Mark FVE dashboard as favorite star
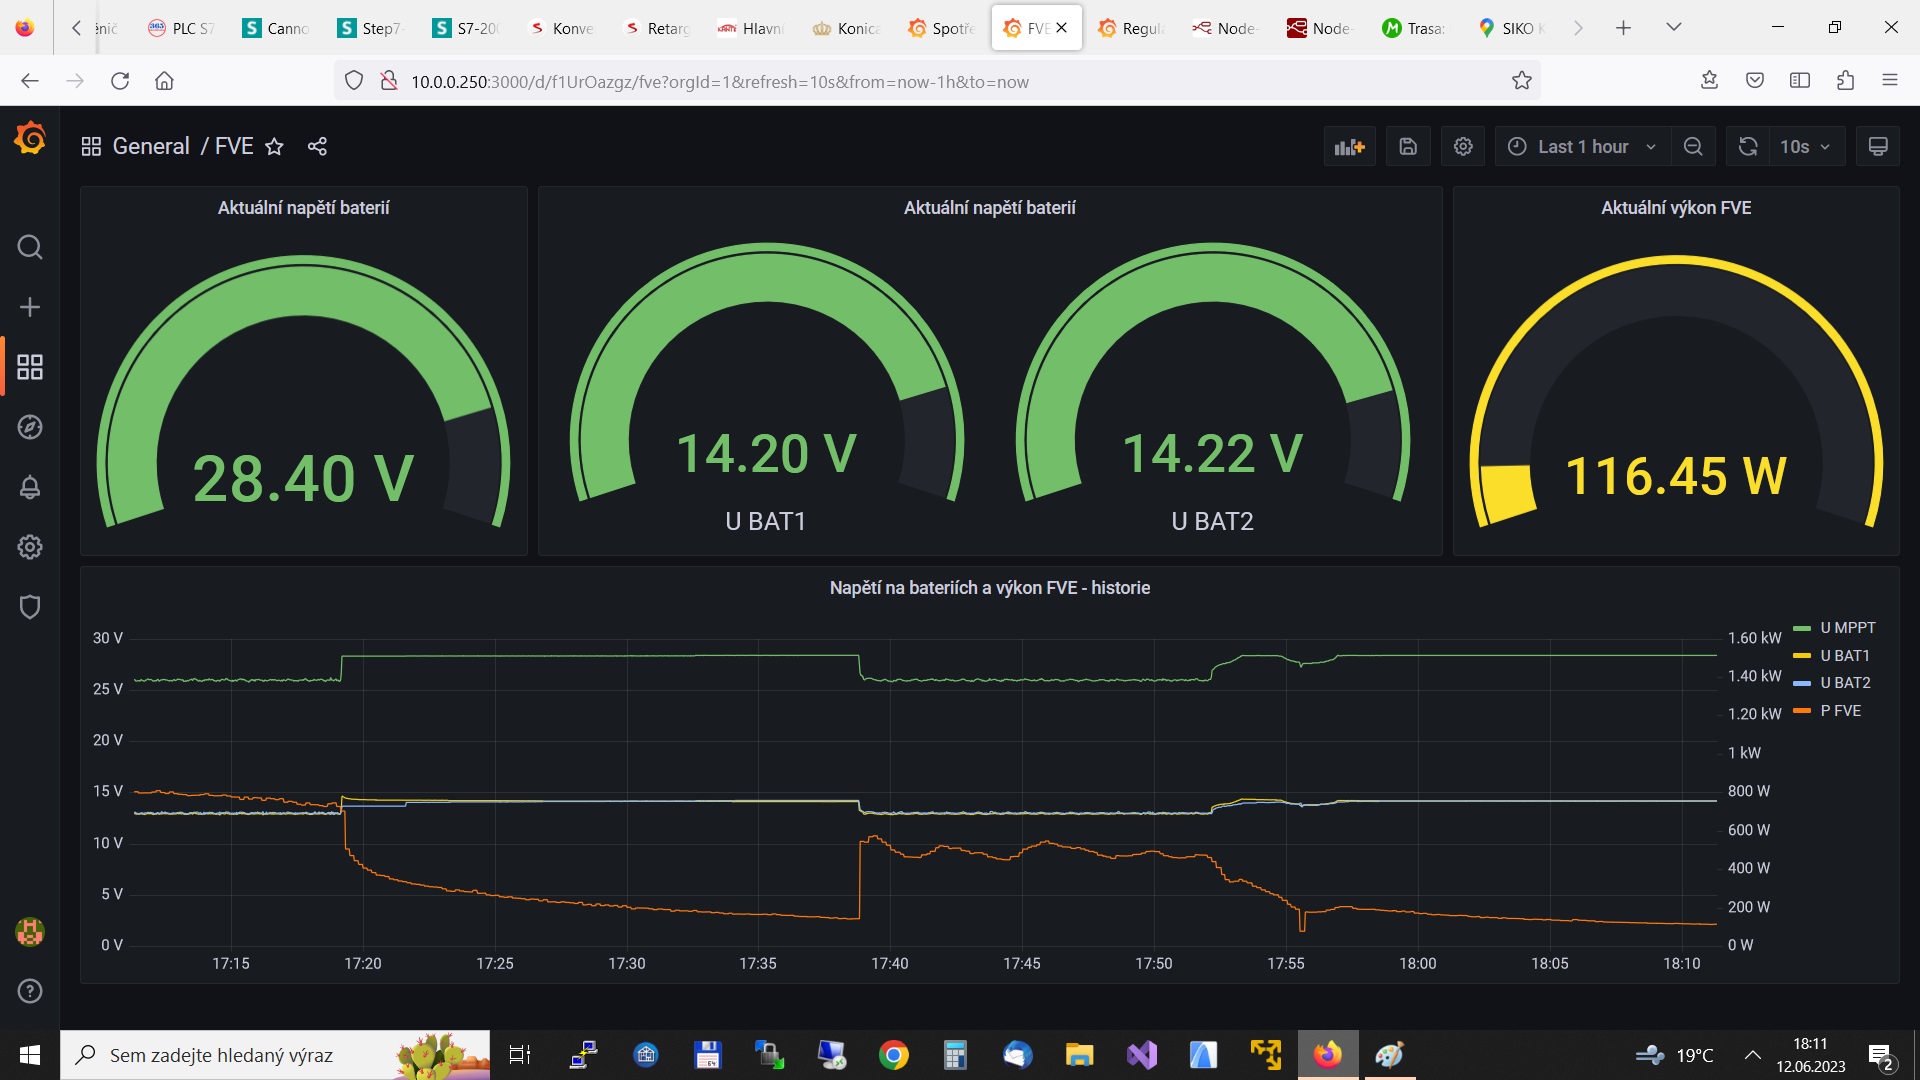The width and height of the screenshot is (1920, 1080). (274, 147)
